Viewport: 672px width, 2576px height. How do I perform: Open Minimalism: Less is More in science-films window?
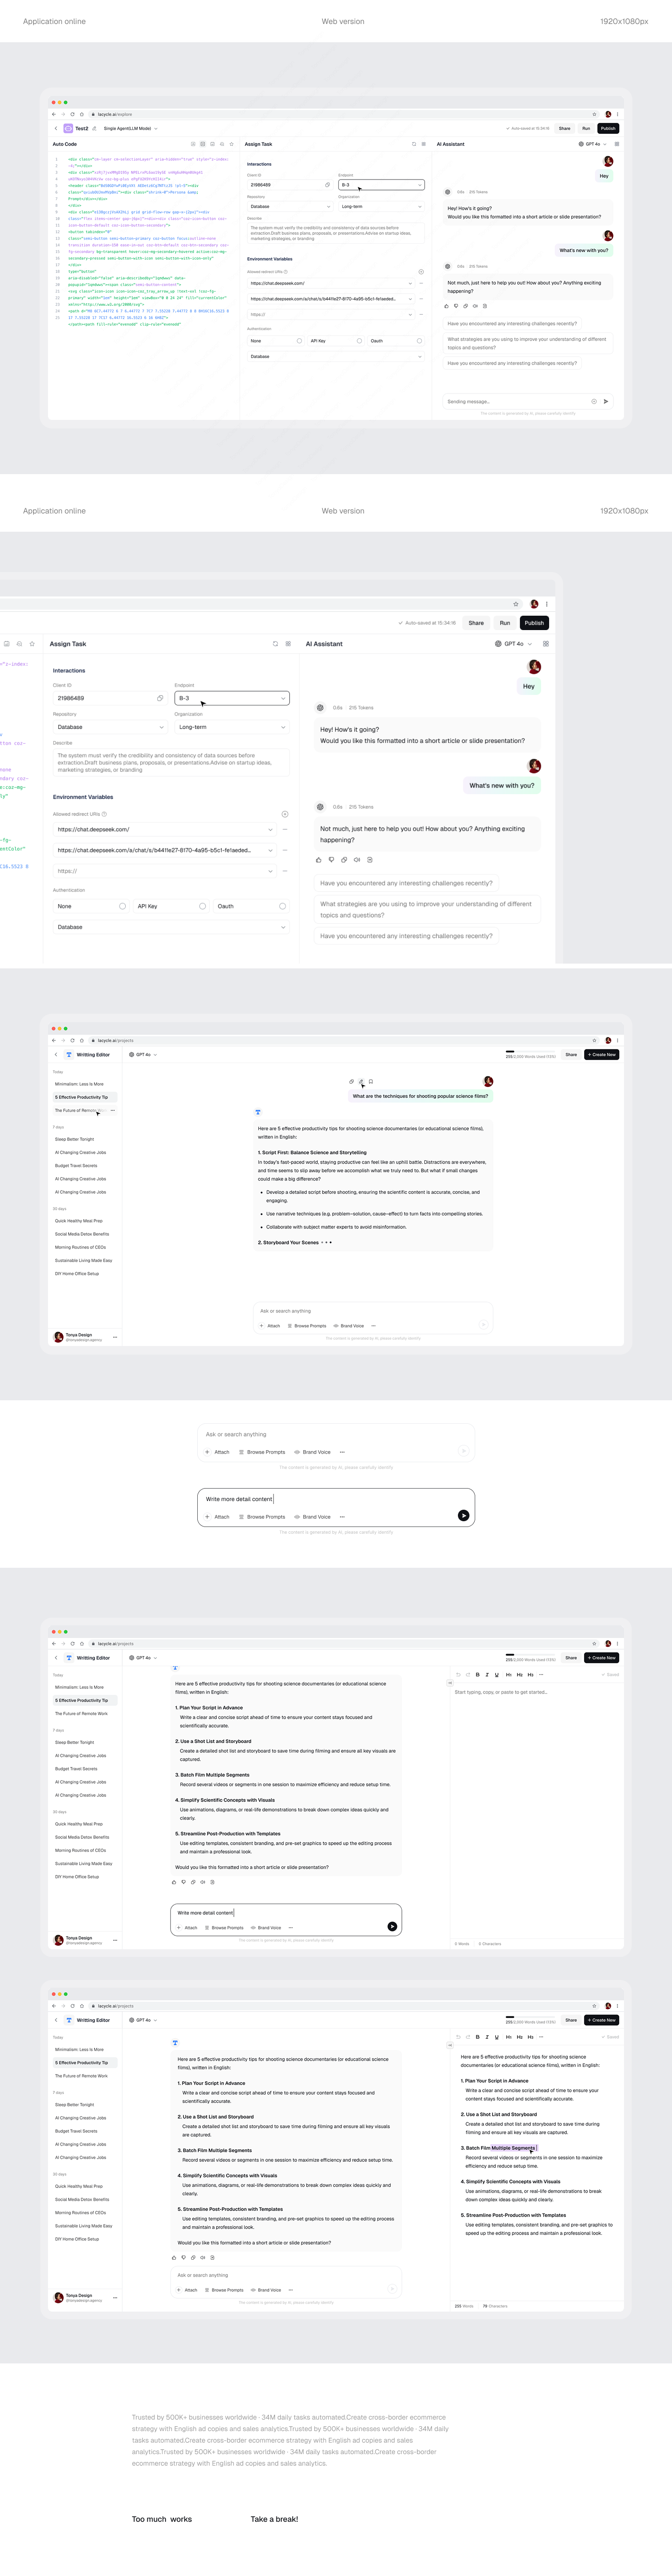[79, 1084]
